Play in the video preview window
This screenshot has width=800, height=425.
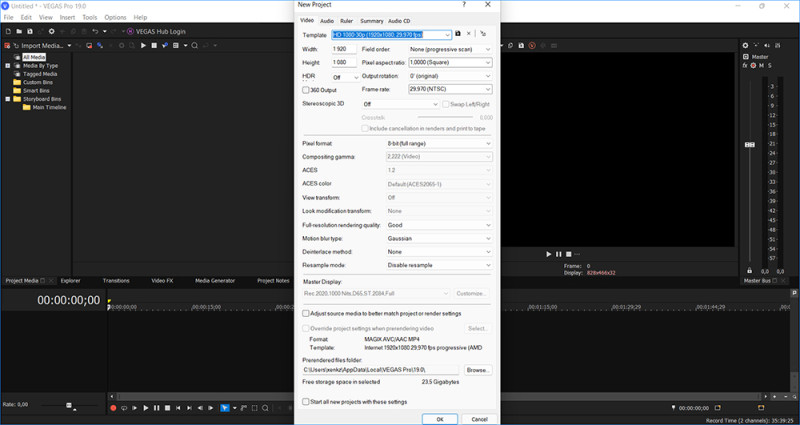[x=549, y=254]
